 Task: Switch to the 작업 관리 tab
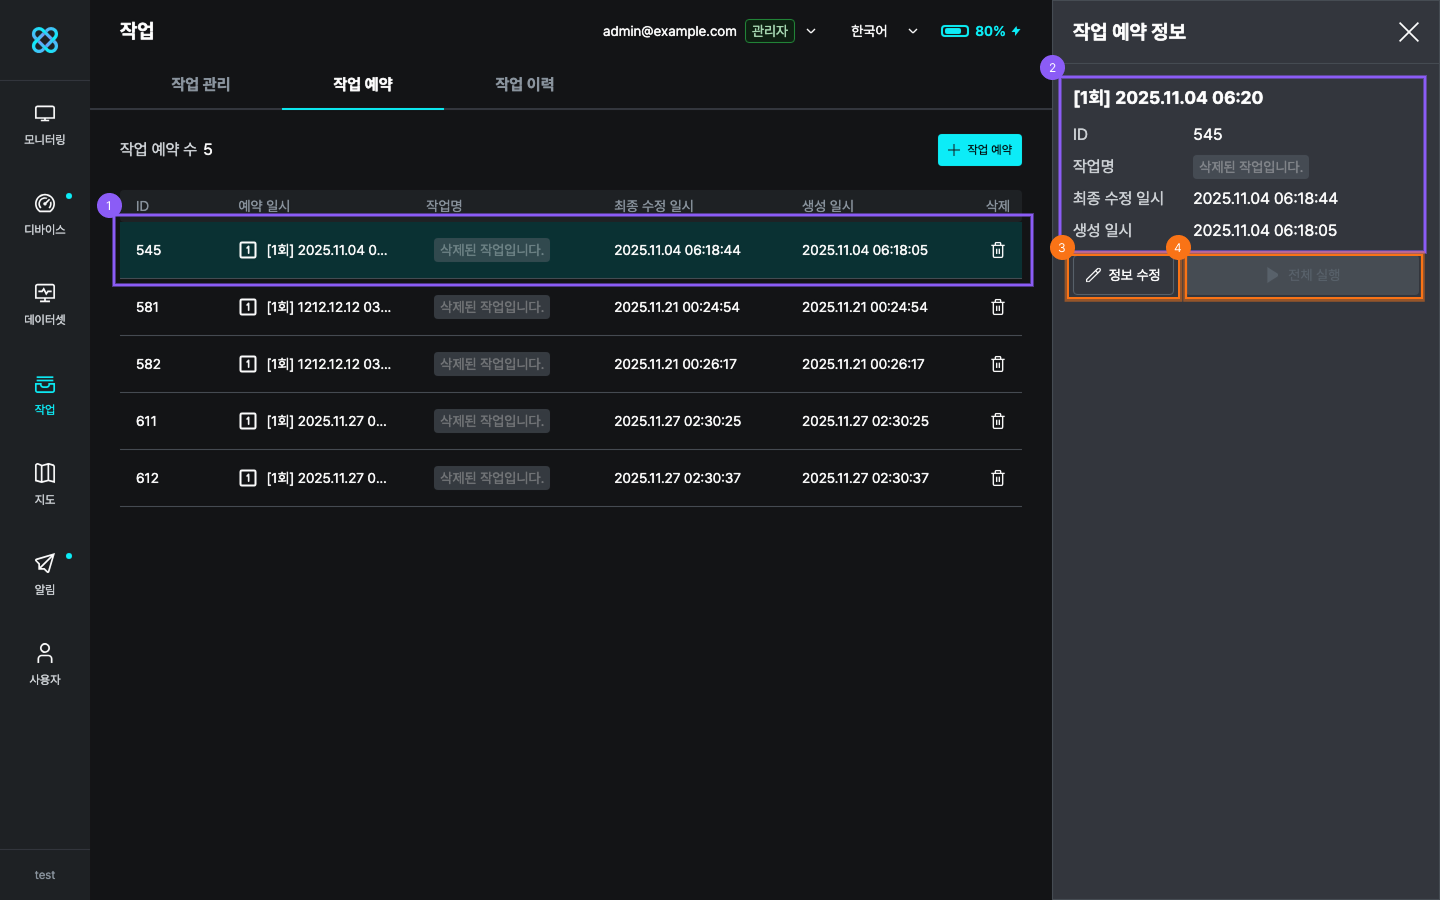[x=201, y=84]
